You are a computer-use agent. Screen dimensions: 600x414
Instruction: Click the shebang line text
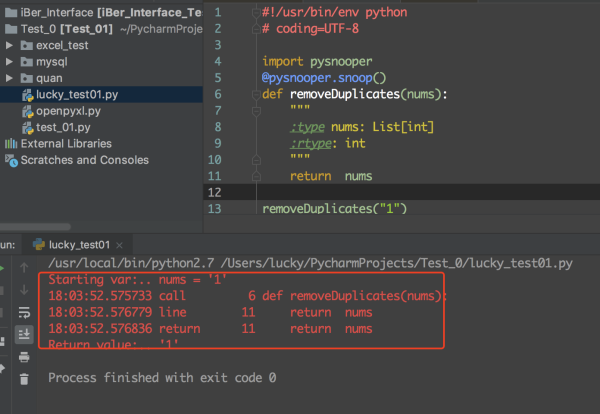334,13
